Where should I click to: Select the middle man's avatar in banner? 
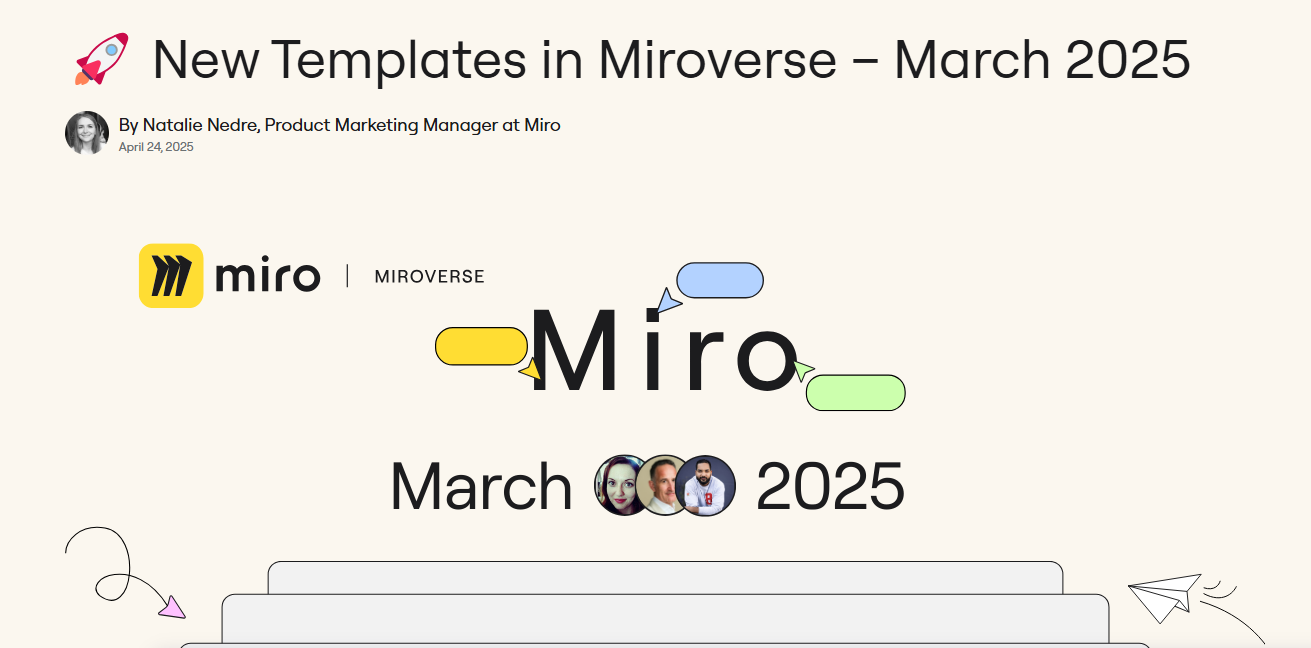663,485
